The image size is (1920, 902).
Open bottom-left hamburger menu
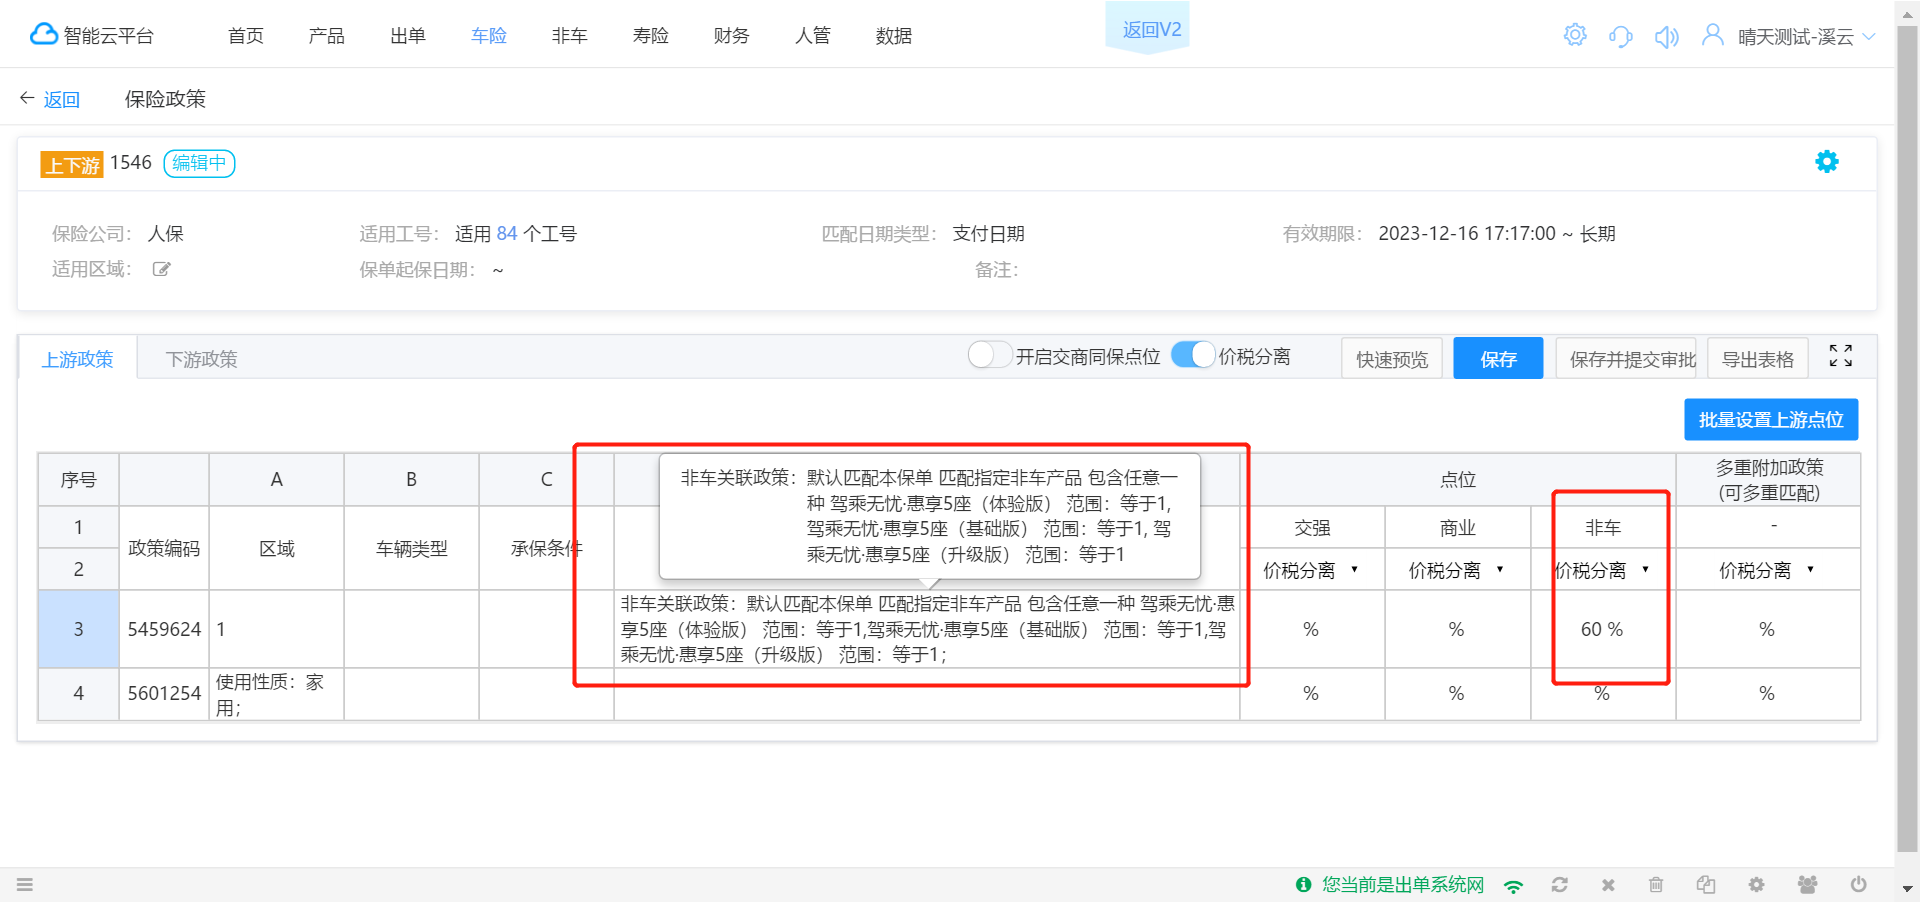pos(25,885)
